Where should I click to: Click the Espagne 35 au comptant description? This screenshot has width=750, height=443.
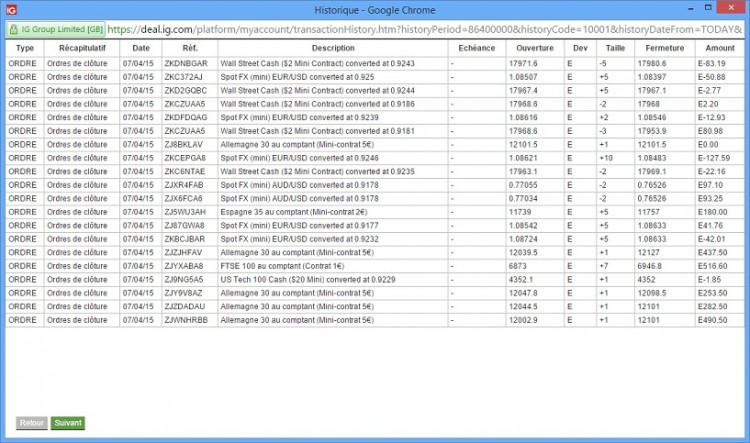(x=294, y=212)
